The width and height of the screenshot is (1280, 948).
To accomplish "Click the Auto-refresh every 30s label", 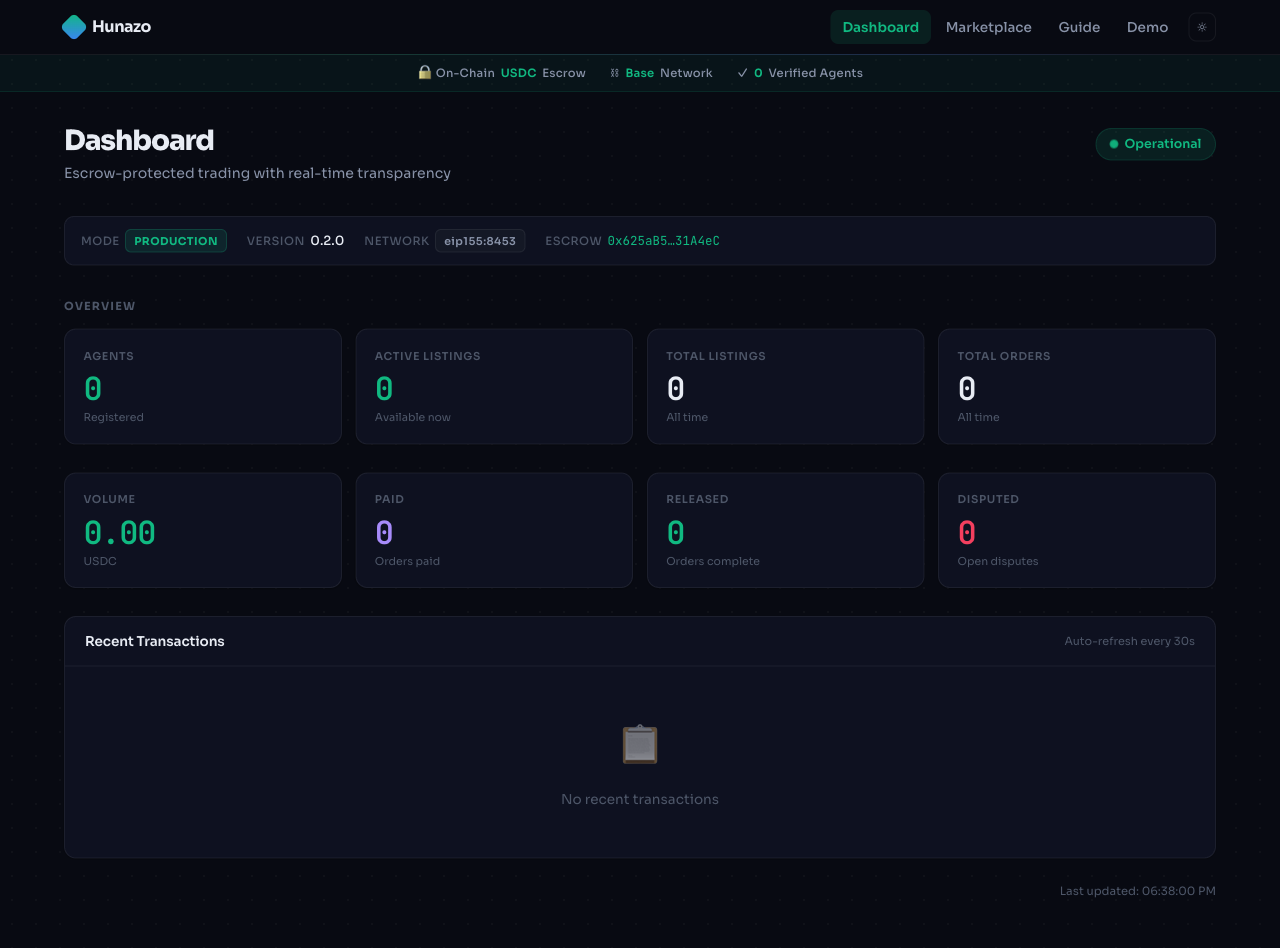I will point(1129,641).
